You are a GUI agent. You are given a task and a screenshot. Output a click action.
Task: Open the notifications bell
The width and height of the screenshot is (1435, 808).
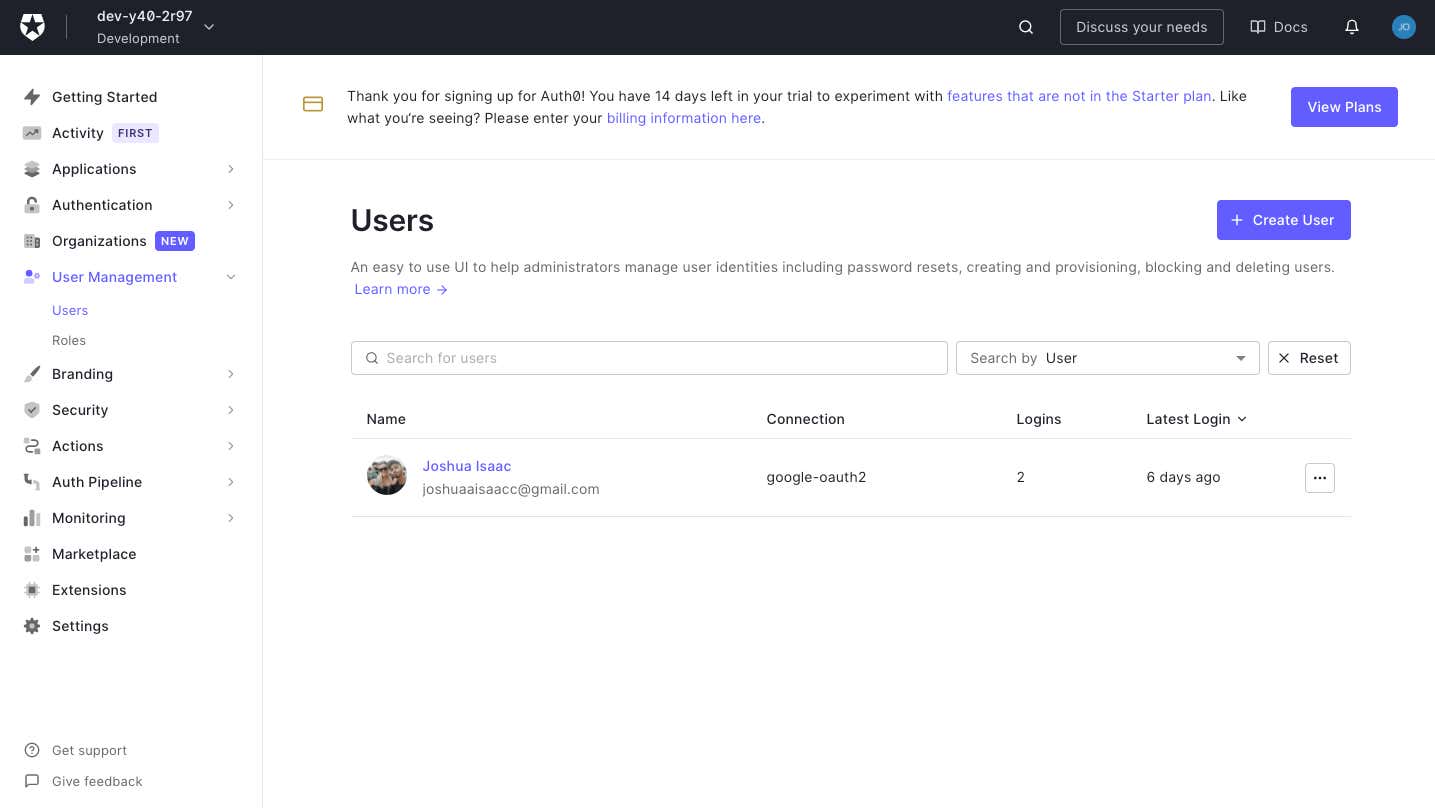pos(1352,27)
